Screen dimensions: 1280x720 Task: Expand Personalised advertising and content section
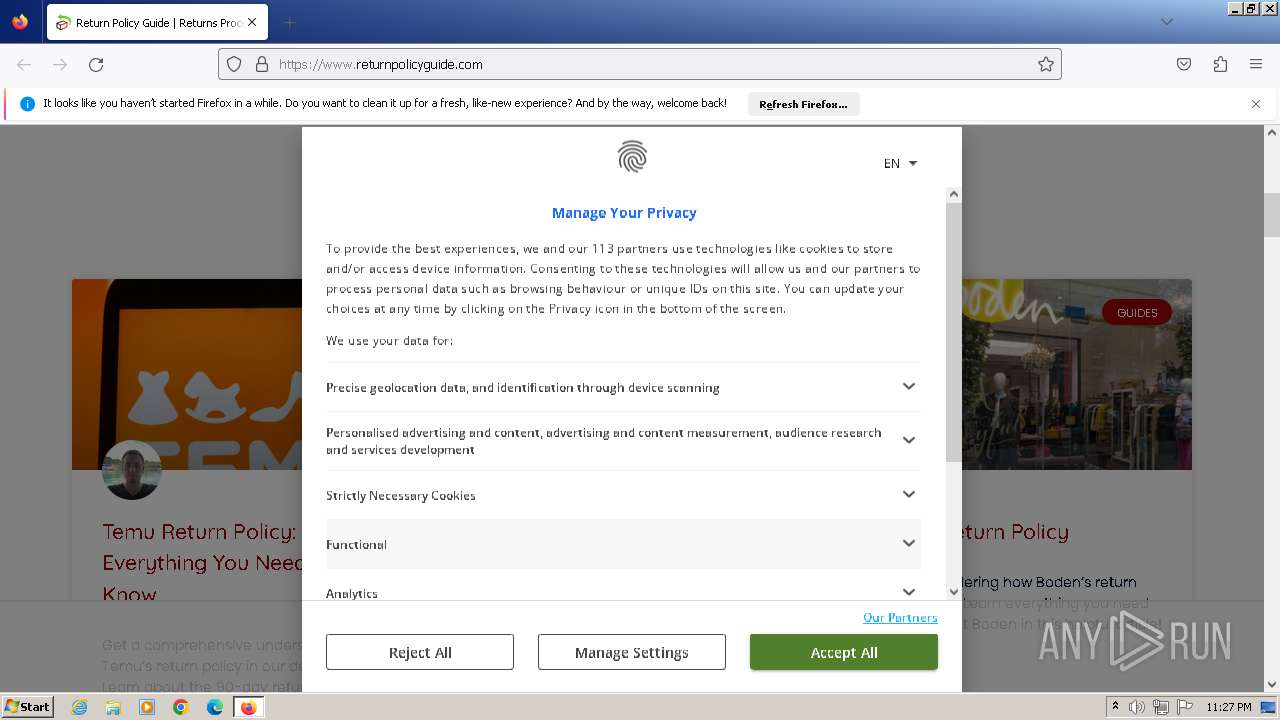623,441
